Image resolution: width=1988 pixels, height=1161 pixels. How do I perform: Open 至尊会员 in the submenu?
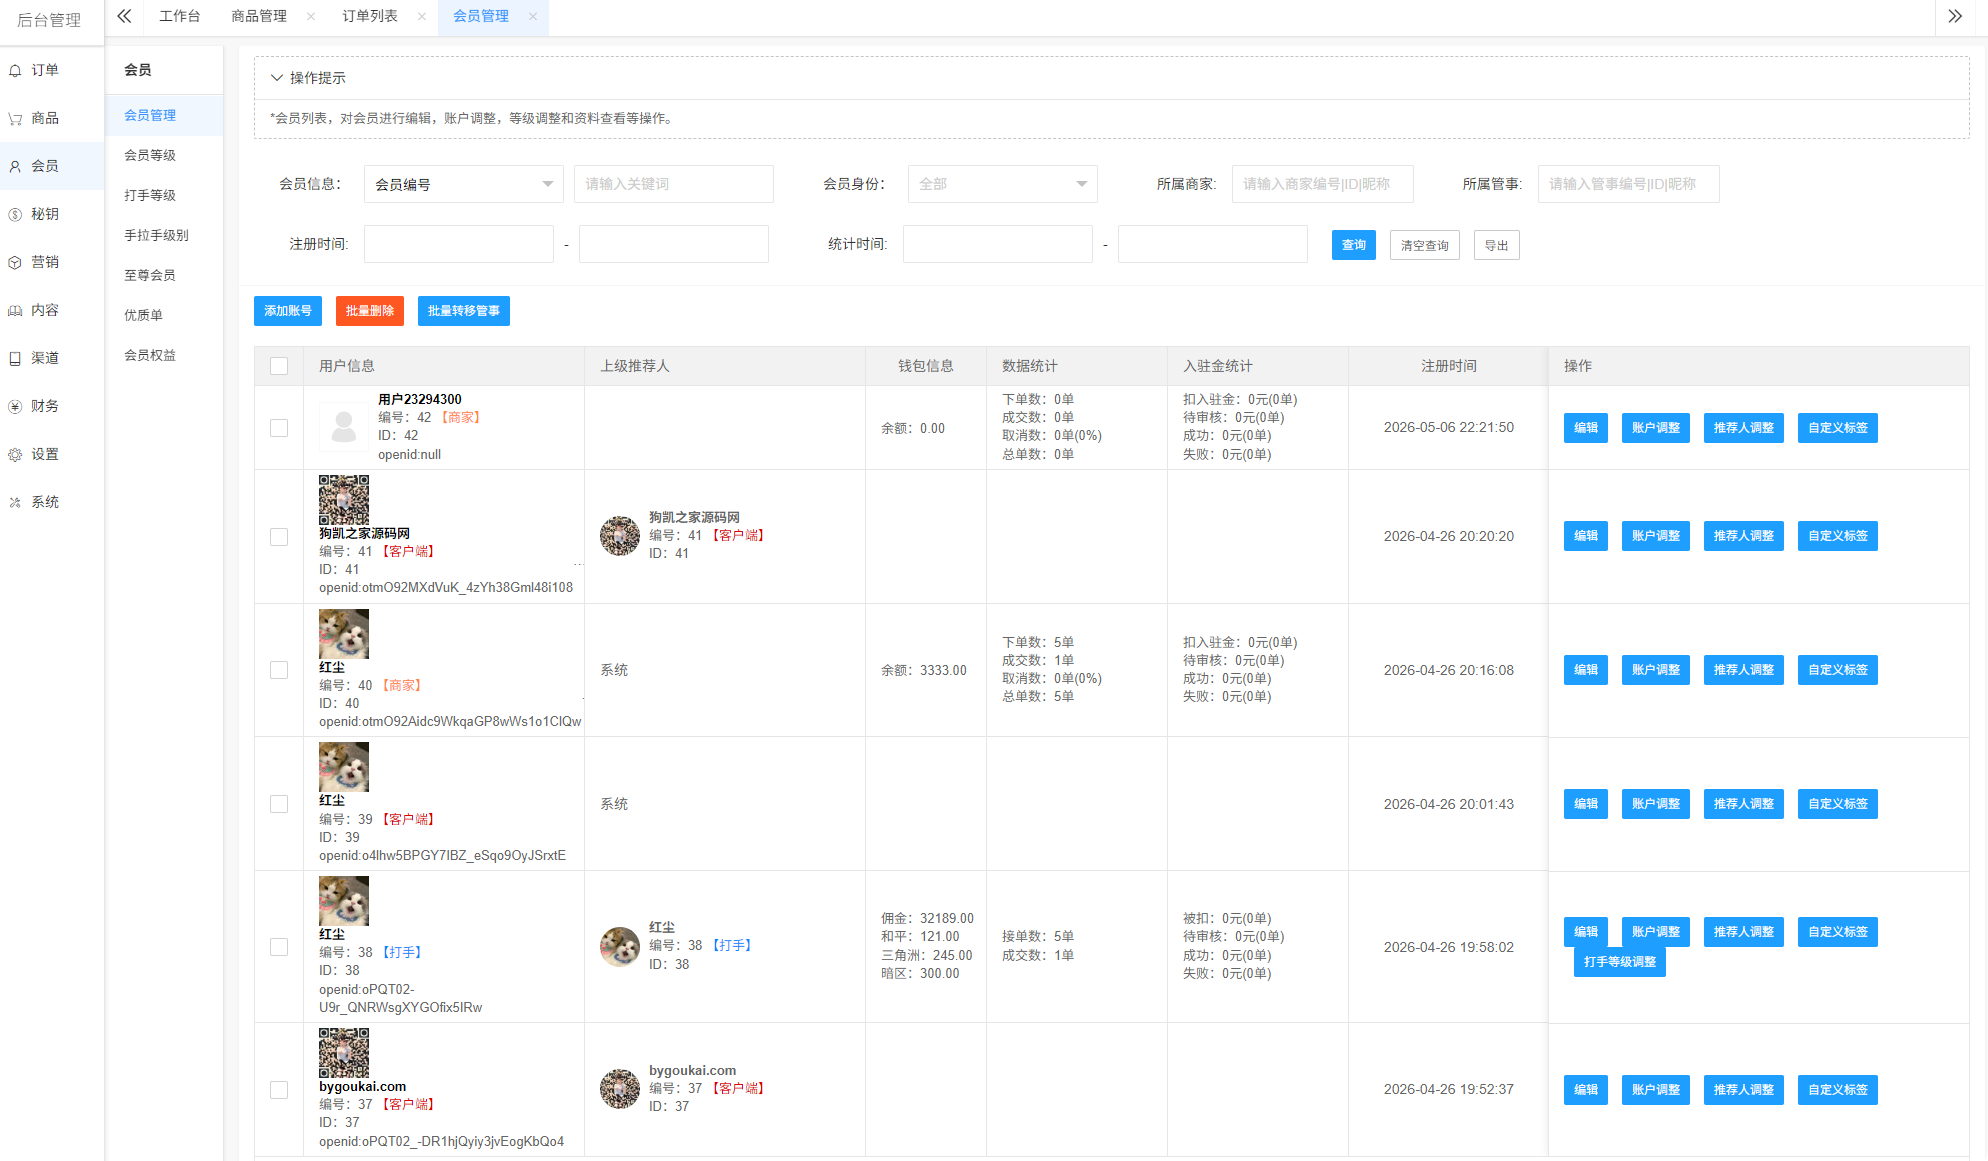150,275
